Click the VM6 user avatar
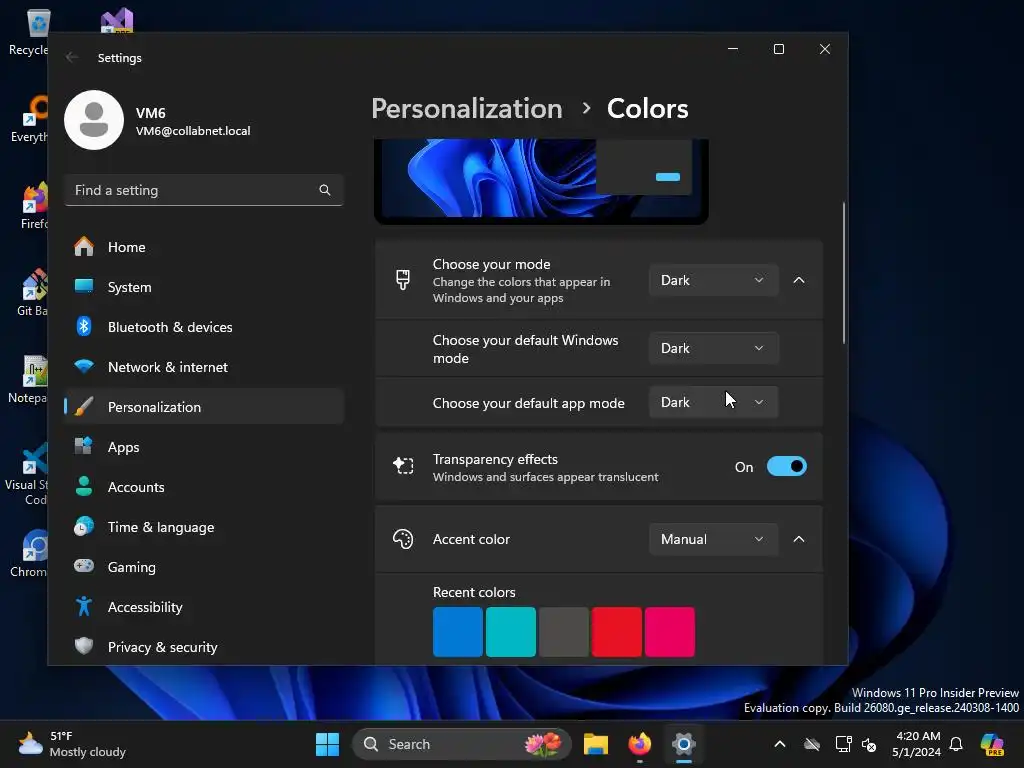Viewport: 1024px width, 768px height. [x=94, y=120]
